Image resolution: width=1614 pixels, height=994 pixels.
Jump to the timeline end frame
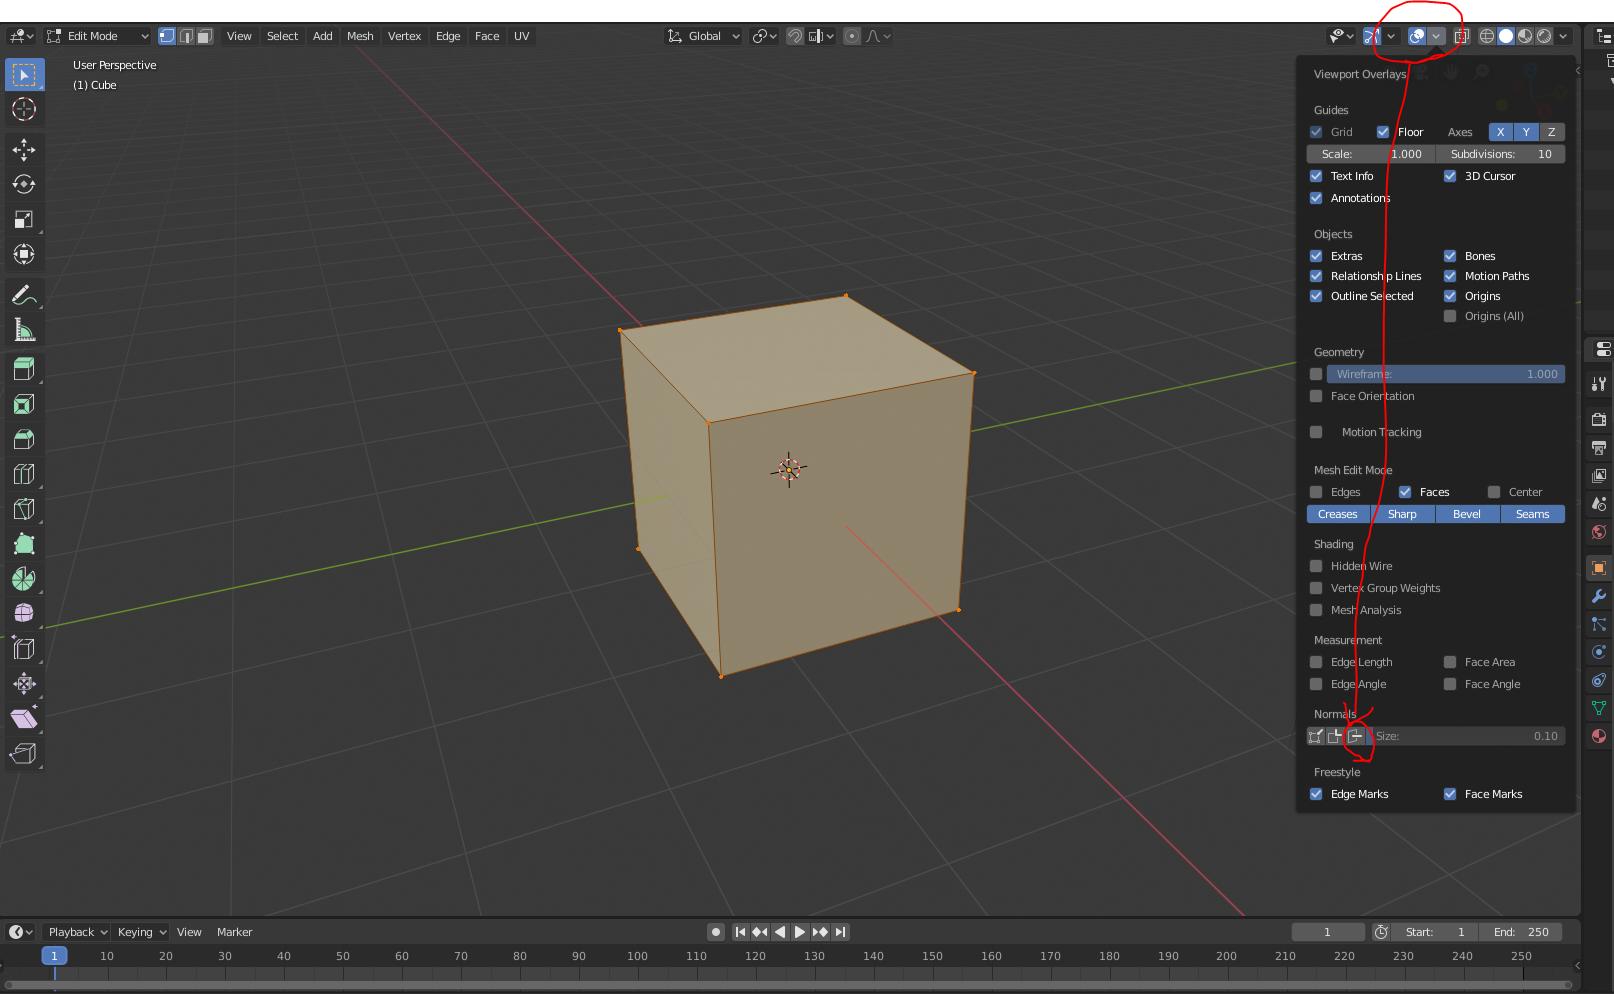(x=841, y=932)
